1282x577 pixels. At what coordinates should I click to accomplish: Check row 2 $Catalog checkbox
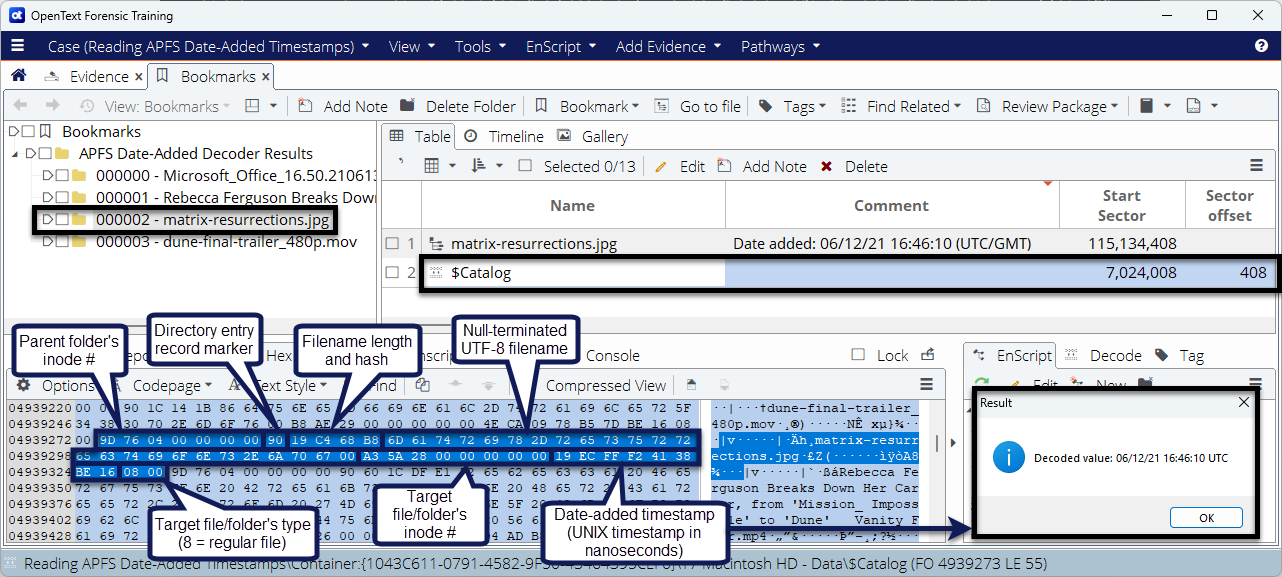[x=393, y=272]
